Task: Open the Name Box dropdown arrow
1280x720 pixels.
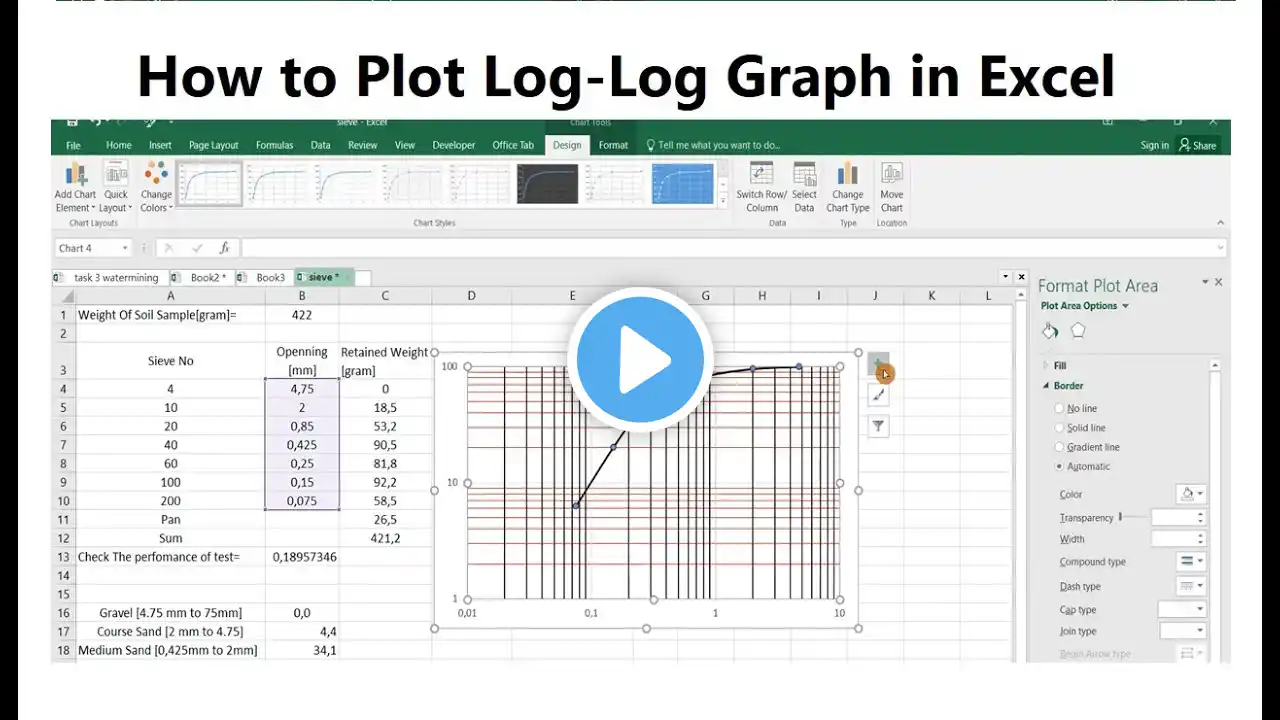Action: [125, 248]
